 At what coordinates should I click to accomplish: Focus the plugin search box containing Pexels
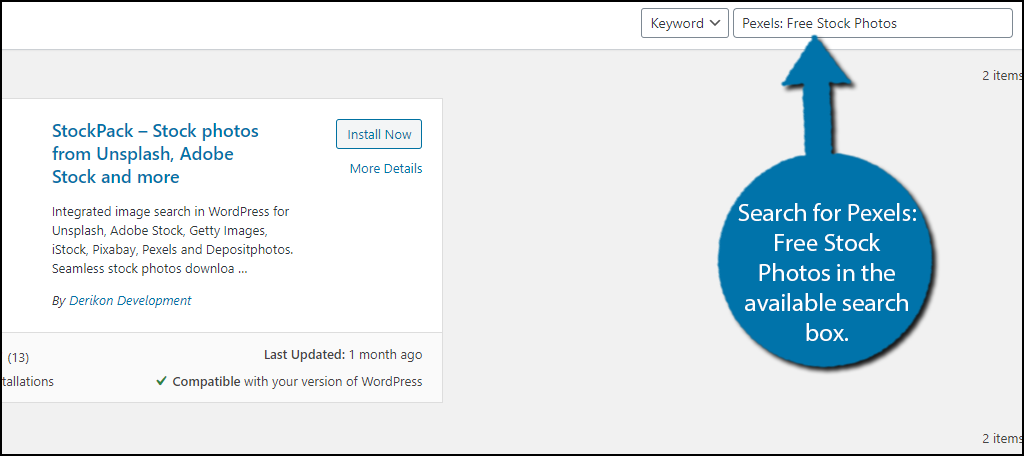pos(872,23)
